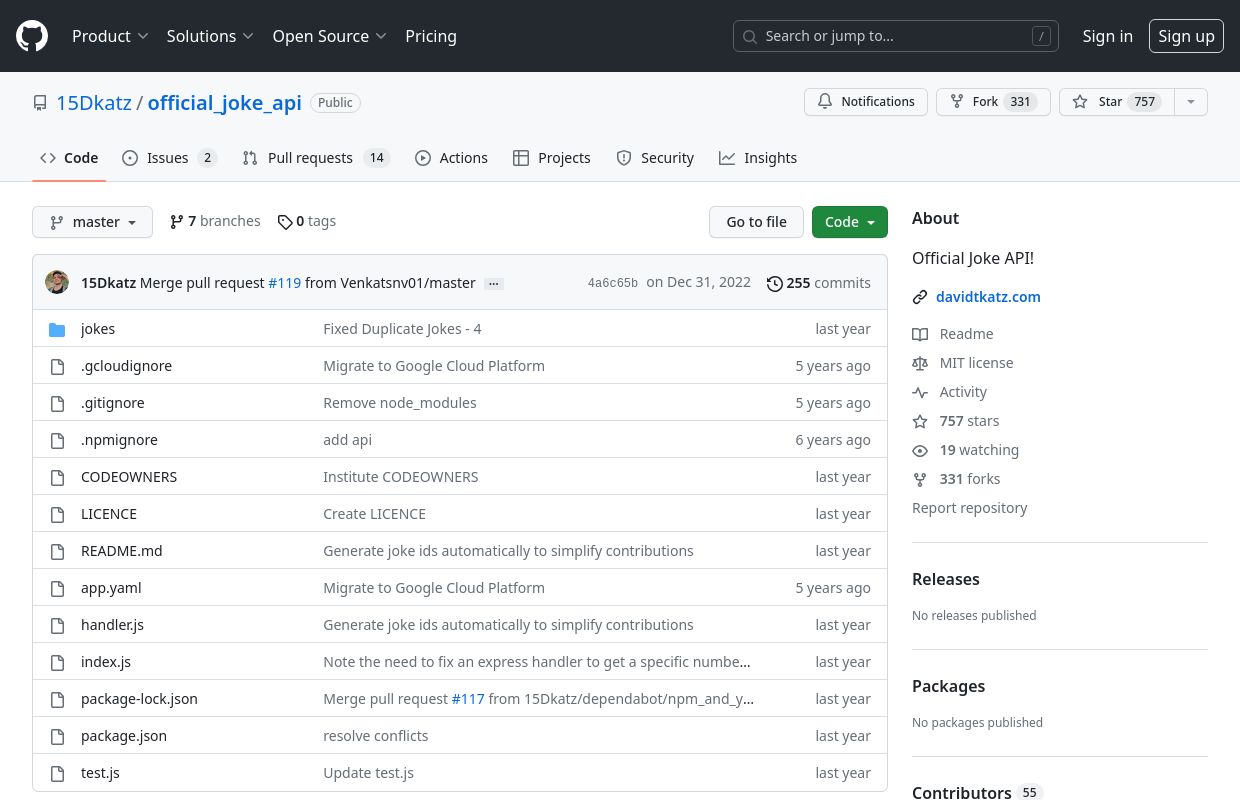Click the book icon beside Readme

(x=920, y=334)
